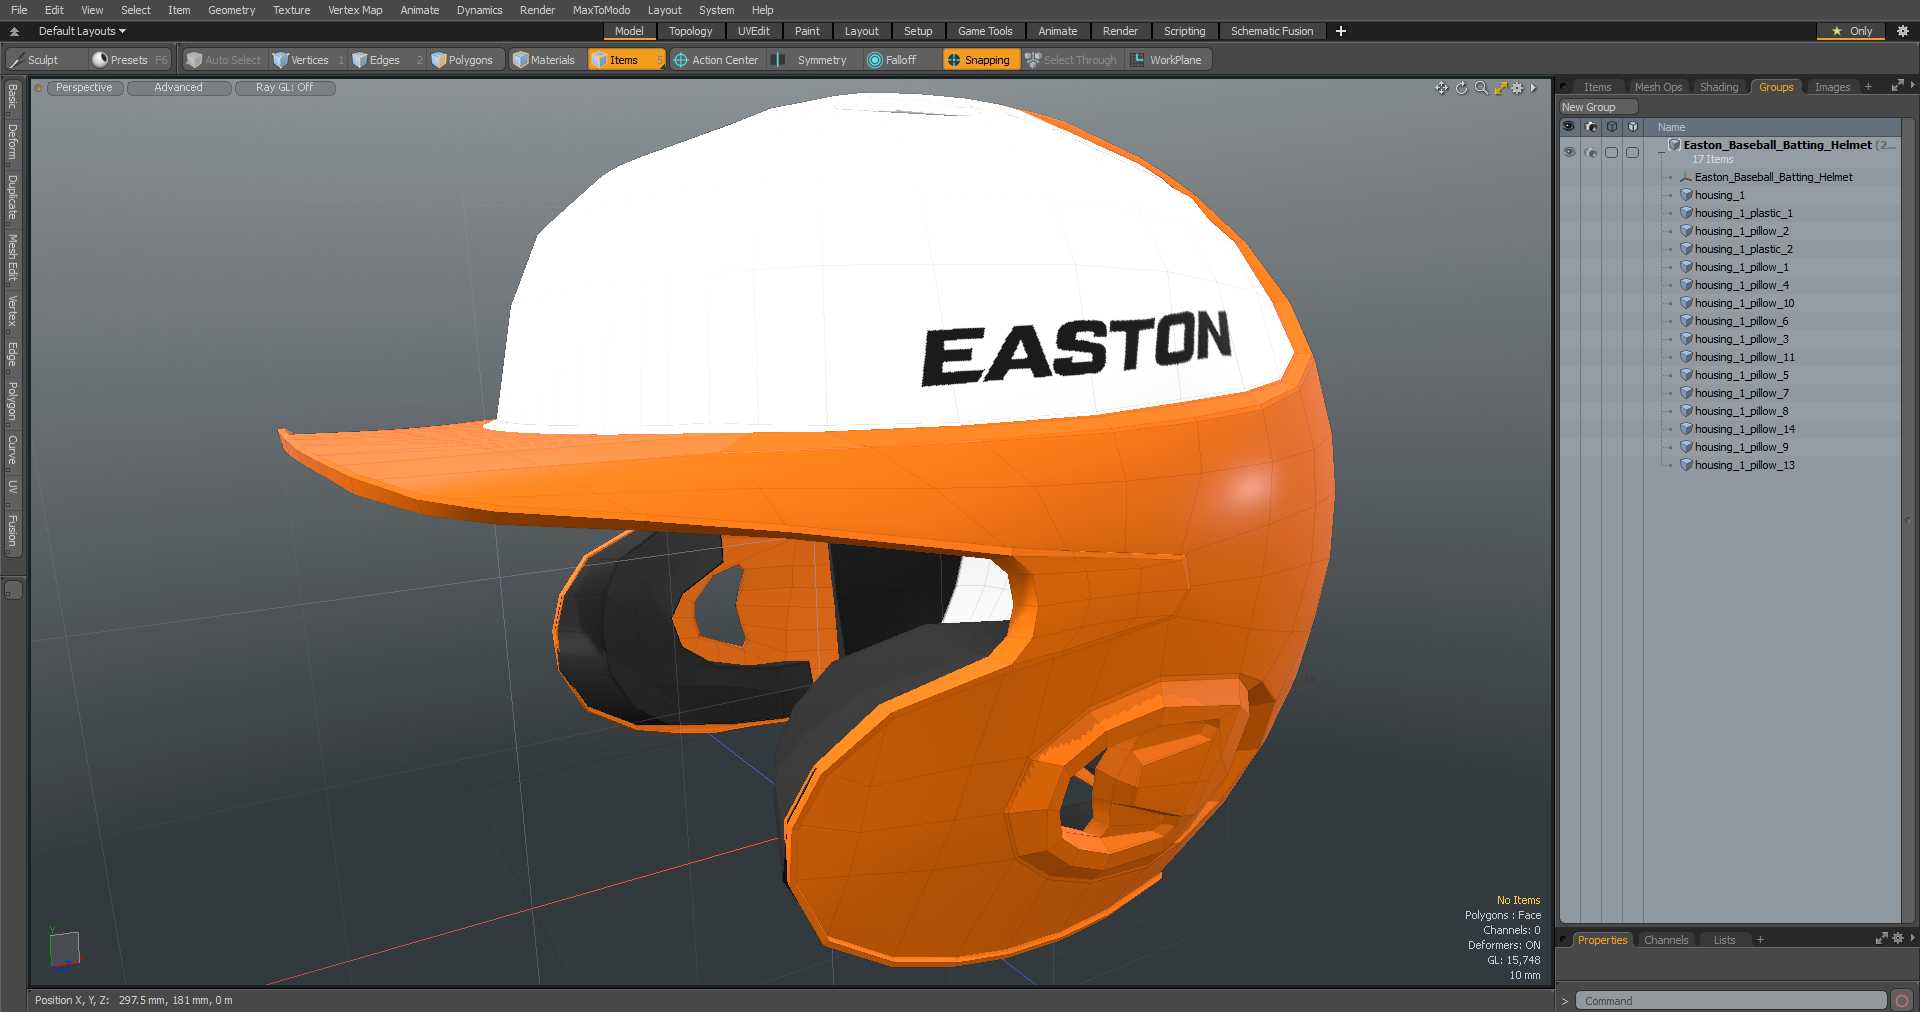Open the WorkPlane menu
The image size is (1920, 1012).
point(1167,60)
